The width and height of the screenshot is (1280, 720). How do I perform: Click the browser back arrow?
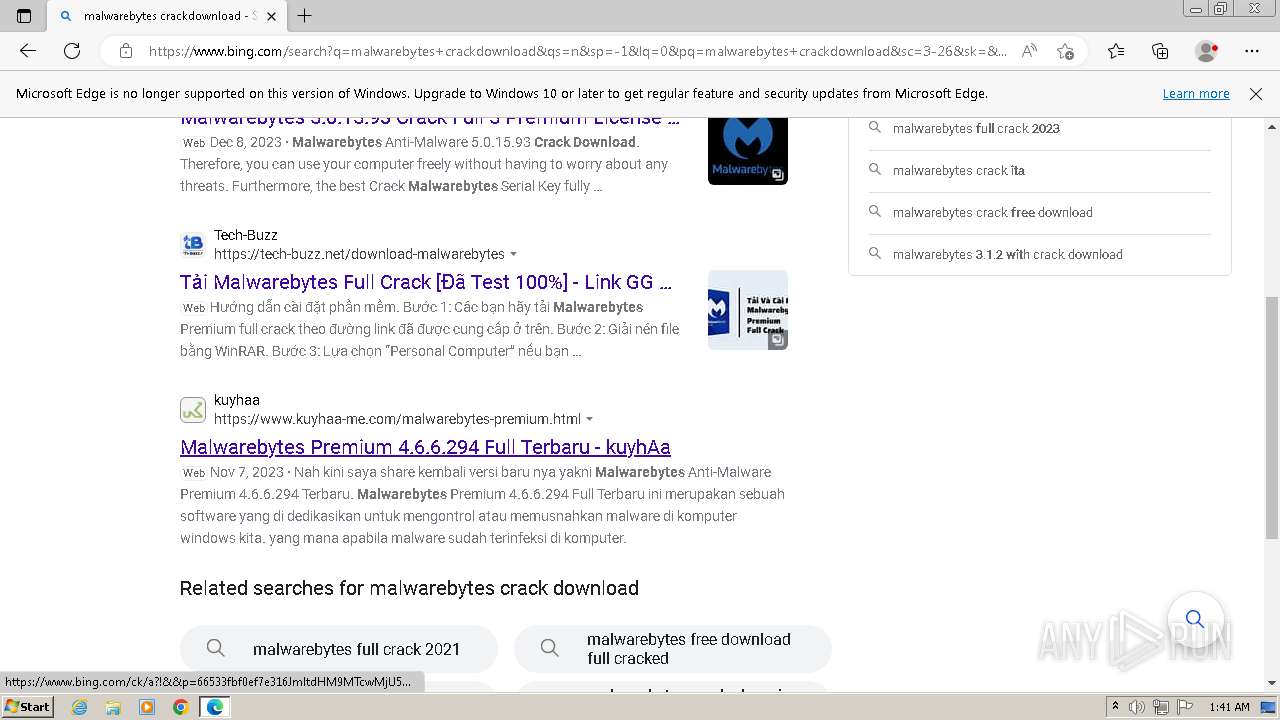(28, 51)
